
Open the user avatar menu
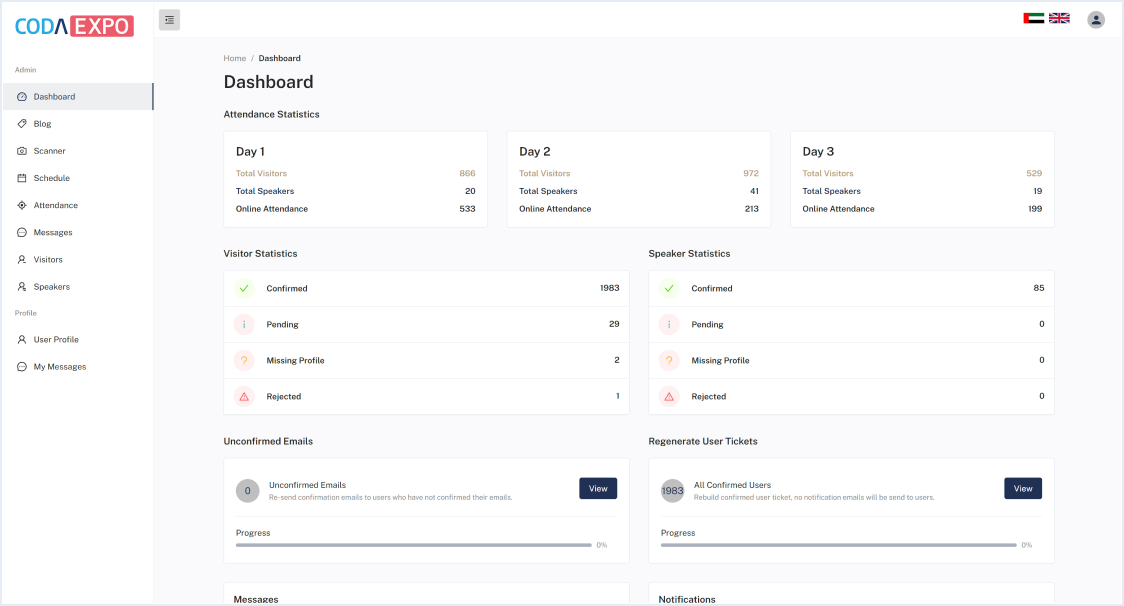pyautogui.click(x=1096, y=20)
